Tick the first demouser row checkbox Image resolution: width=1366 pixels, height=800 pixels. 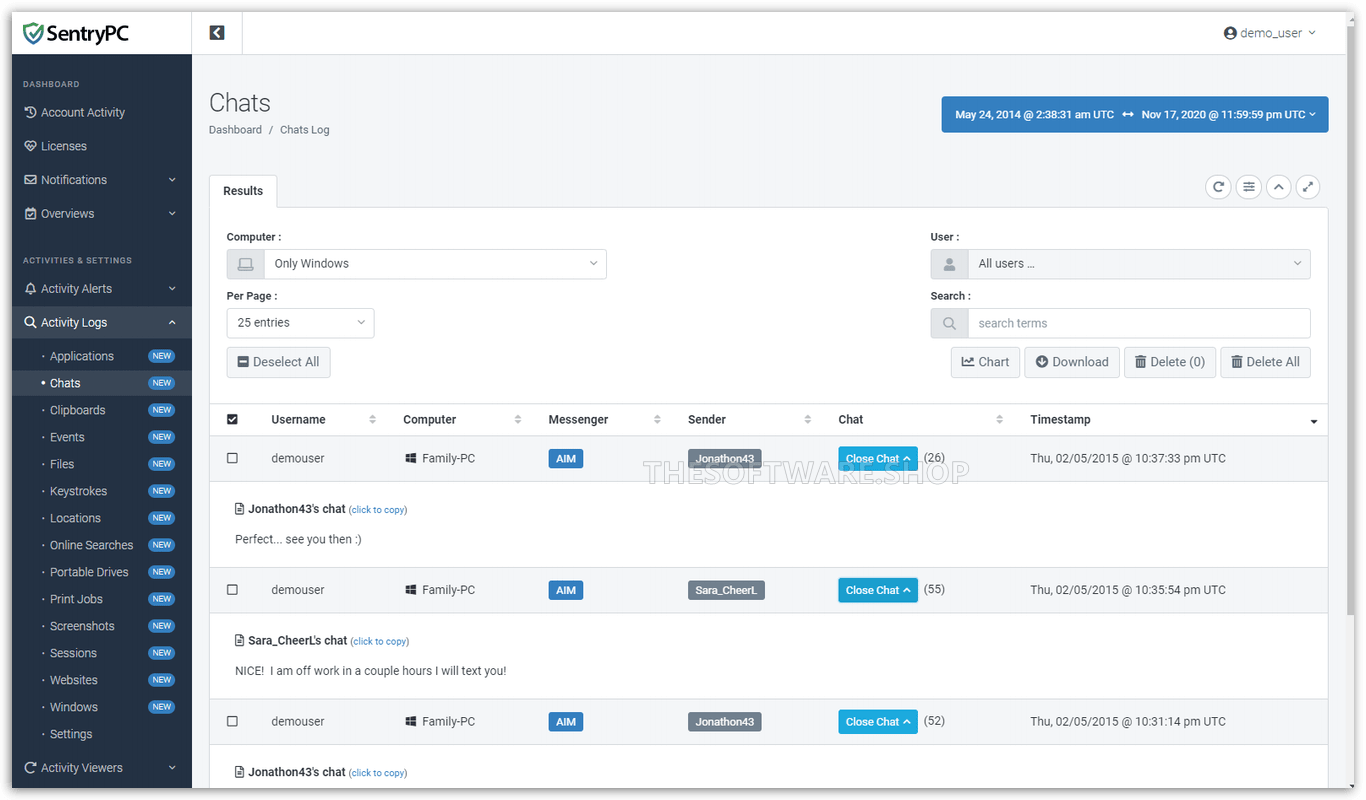(233, 457)
